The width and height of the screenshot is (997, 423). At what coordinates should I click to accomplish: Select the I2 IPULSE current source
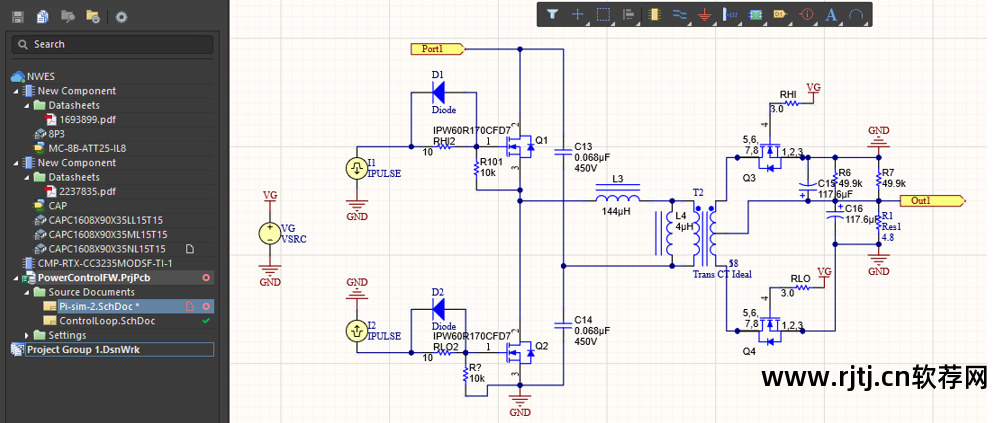tap(357, 331)
